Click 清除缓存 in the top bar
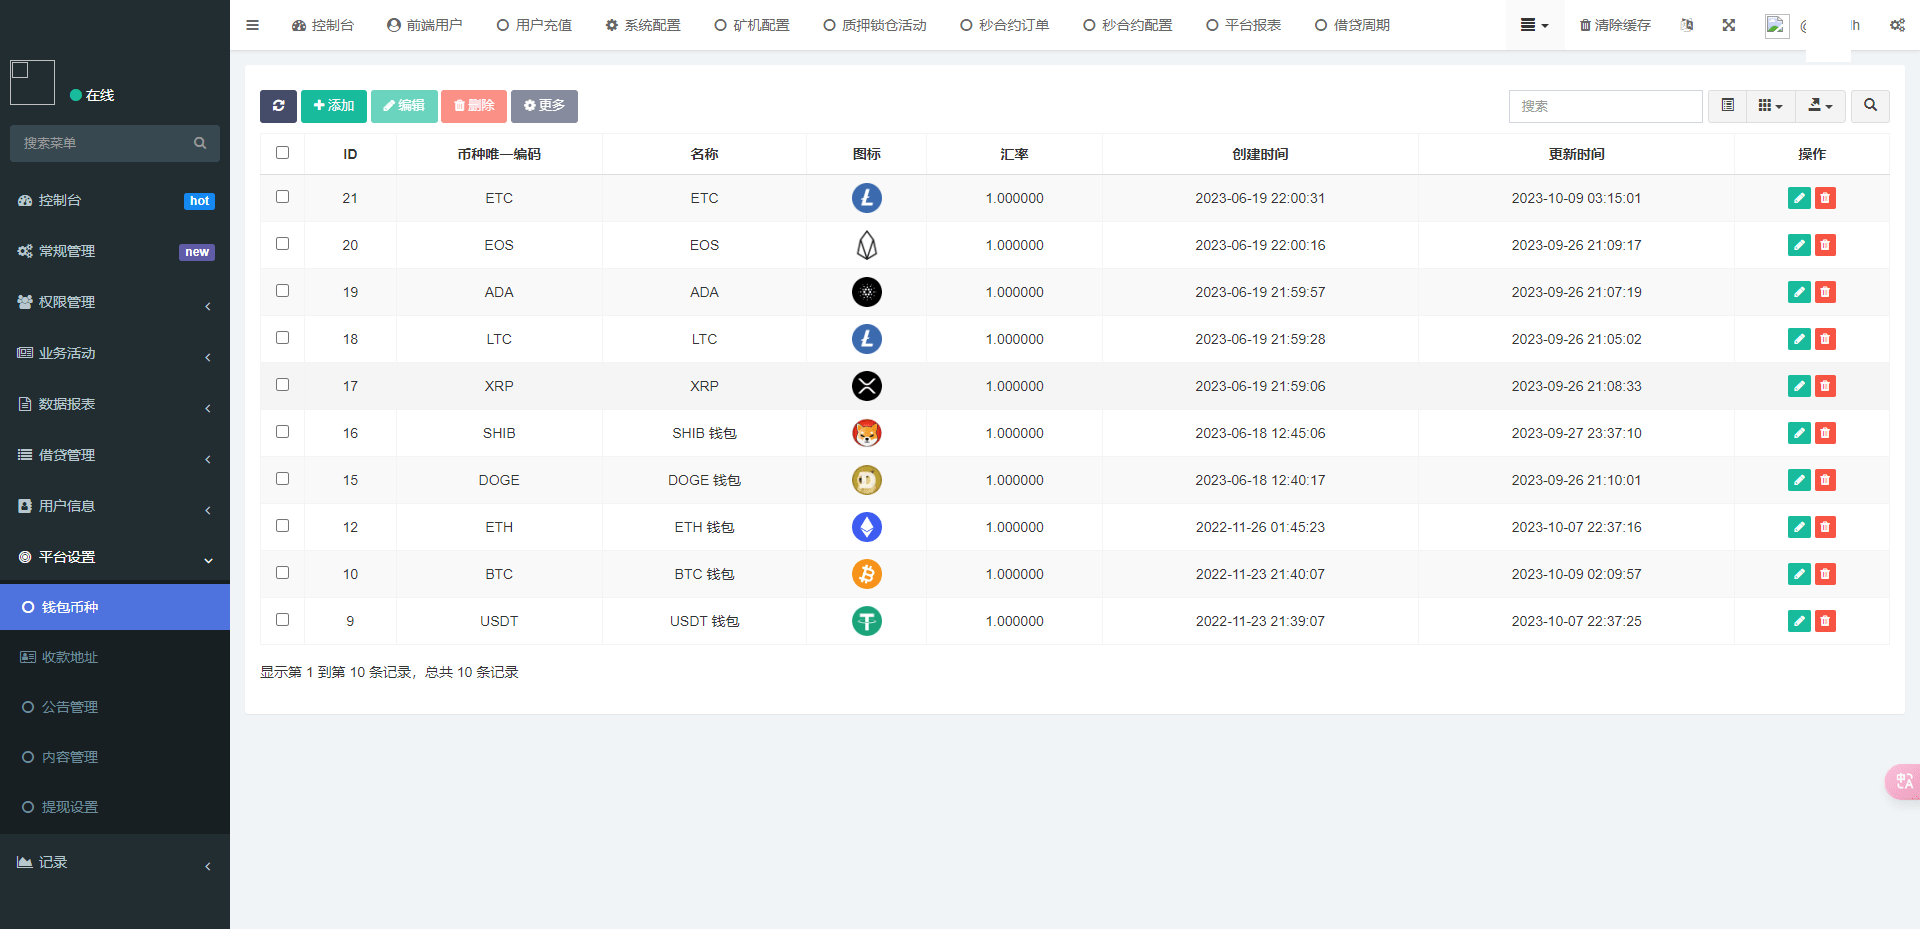 pyautogui.click(x=1614, y=25)
